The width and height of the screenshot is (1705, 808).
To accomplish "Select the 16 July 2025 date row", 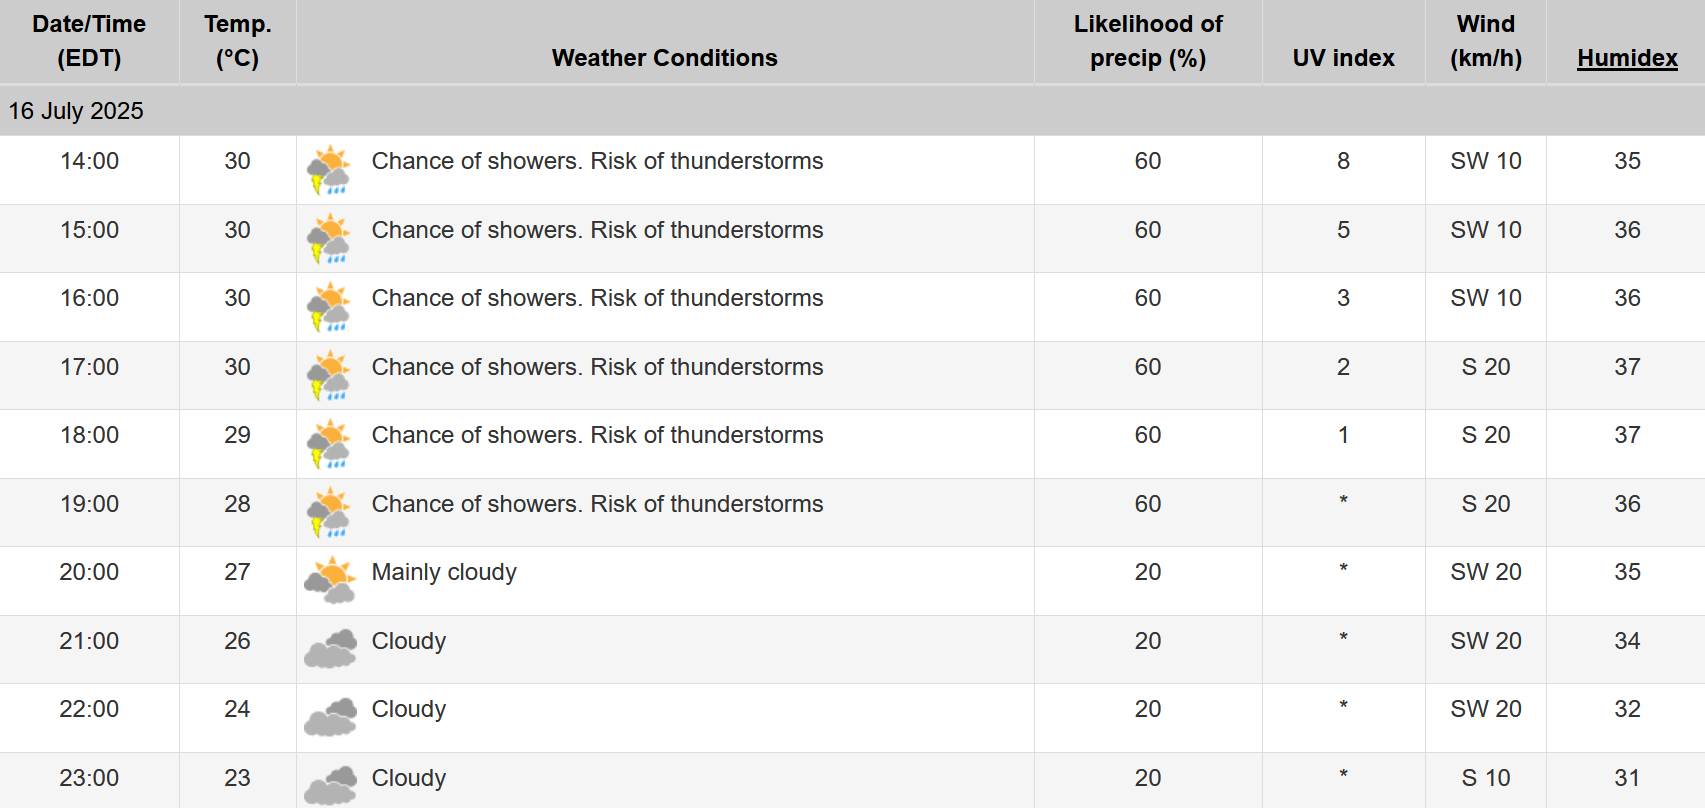I will point(852,111).
